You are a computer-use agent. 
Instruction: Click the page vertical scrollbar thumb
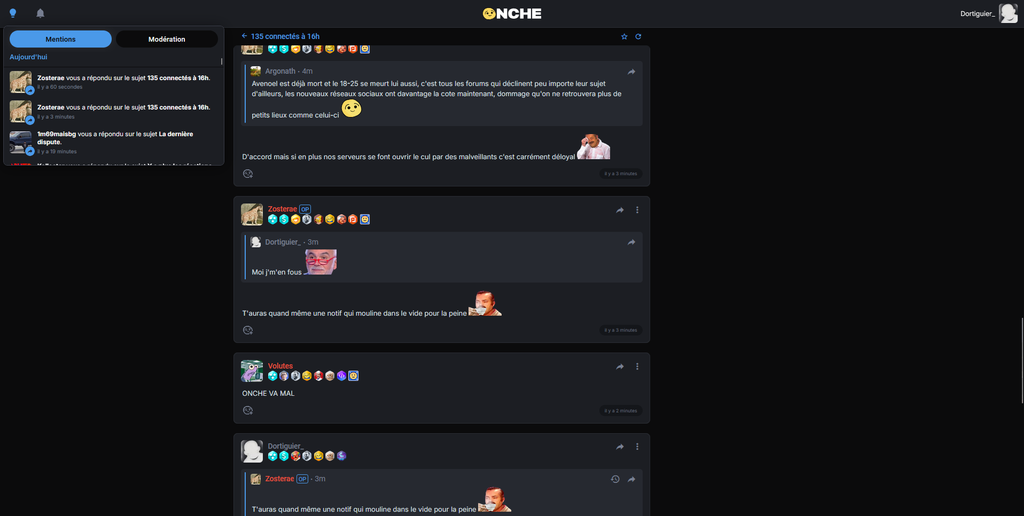[1021, 353]
